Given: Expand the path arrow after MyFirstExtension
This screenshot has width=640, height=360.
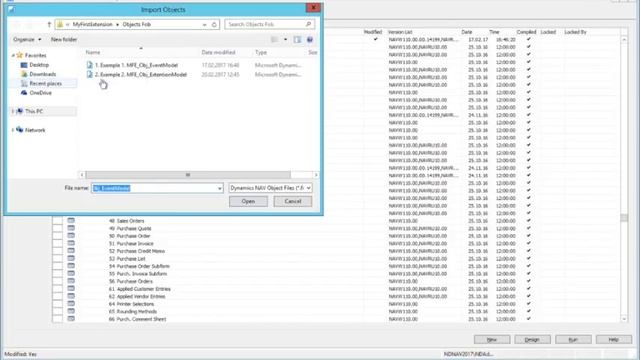Looking at the screenshot, I should tap(118, 24).
